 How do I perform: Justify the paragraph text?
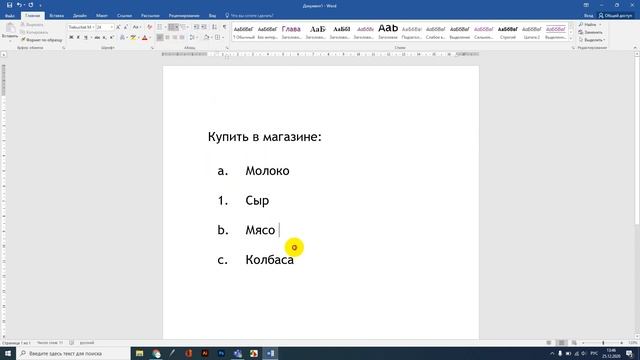click(x=182, y=38)
